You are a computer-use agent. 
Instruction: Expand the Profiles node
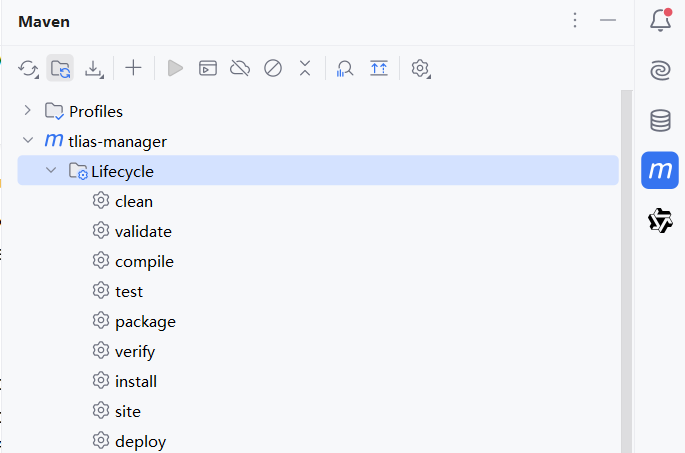[28, 111]
